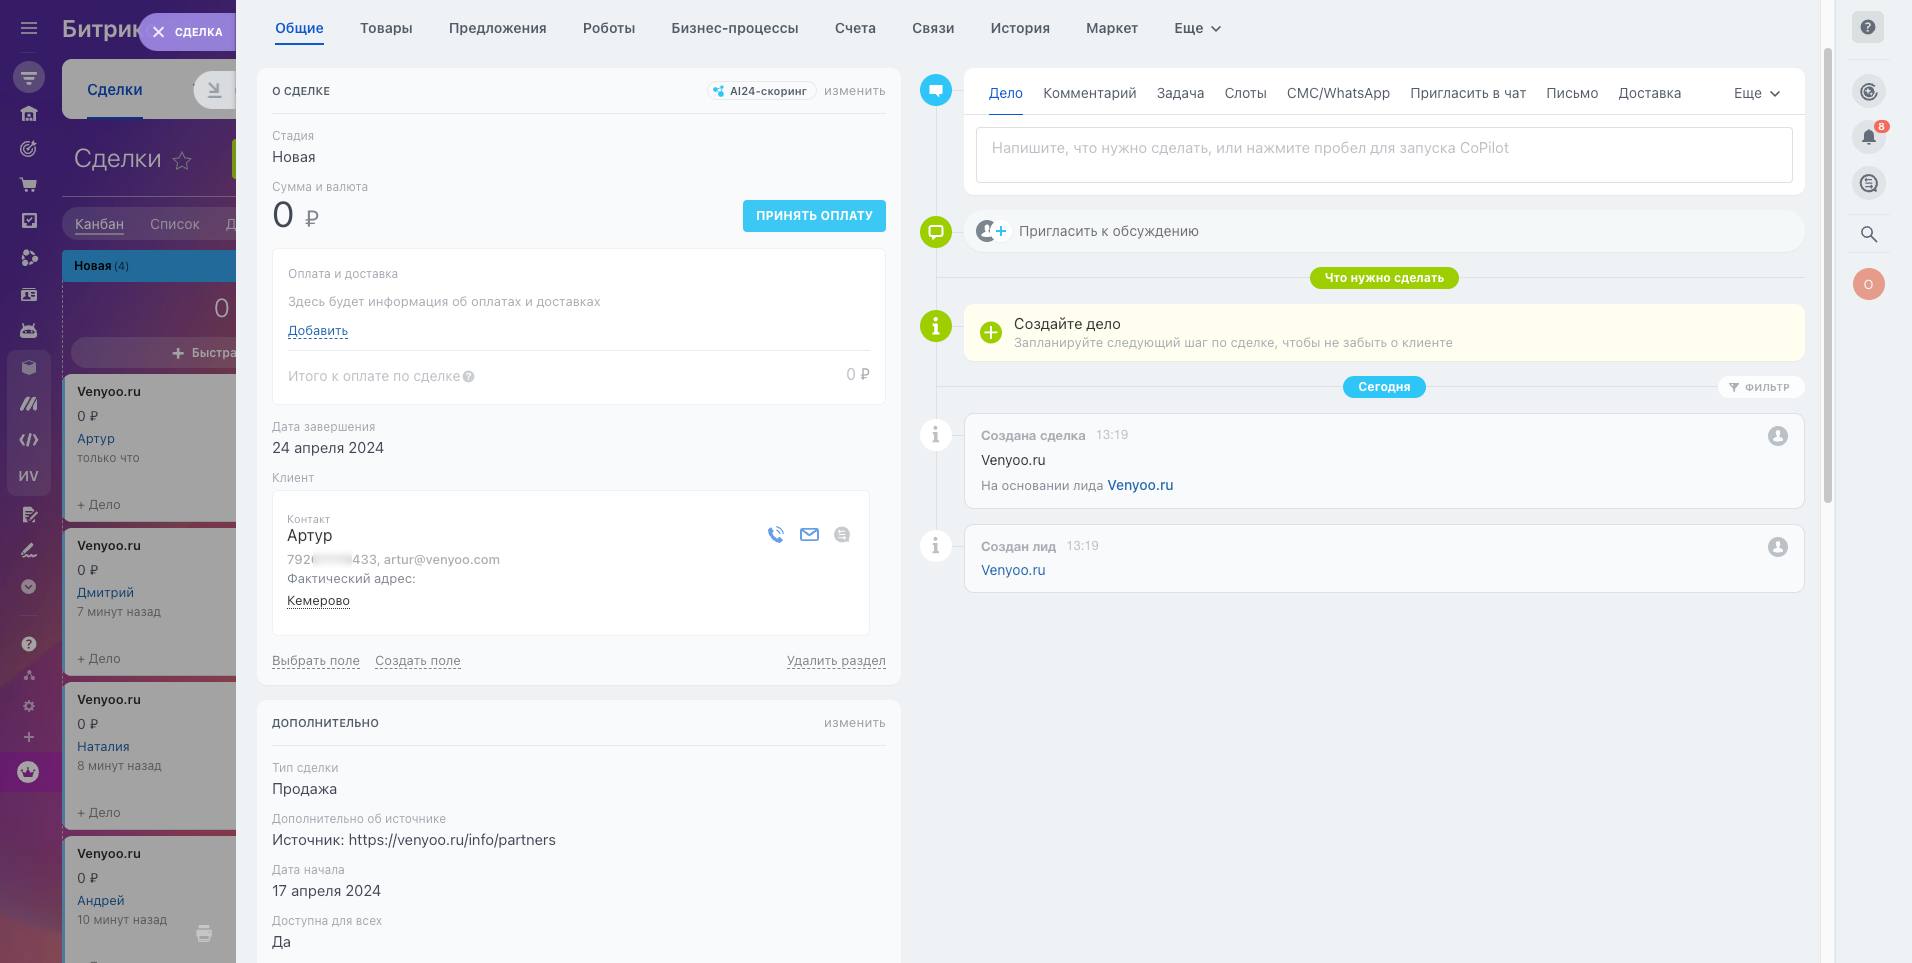Open notifications bell with badge
The height and width of the screenshot is (963, 1912).
[x=1868, y=137]
